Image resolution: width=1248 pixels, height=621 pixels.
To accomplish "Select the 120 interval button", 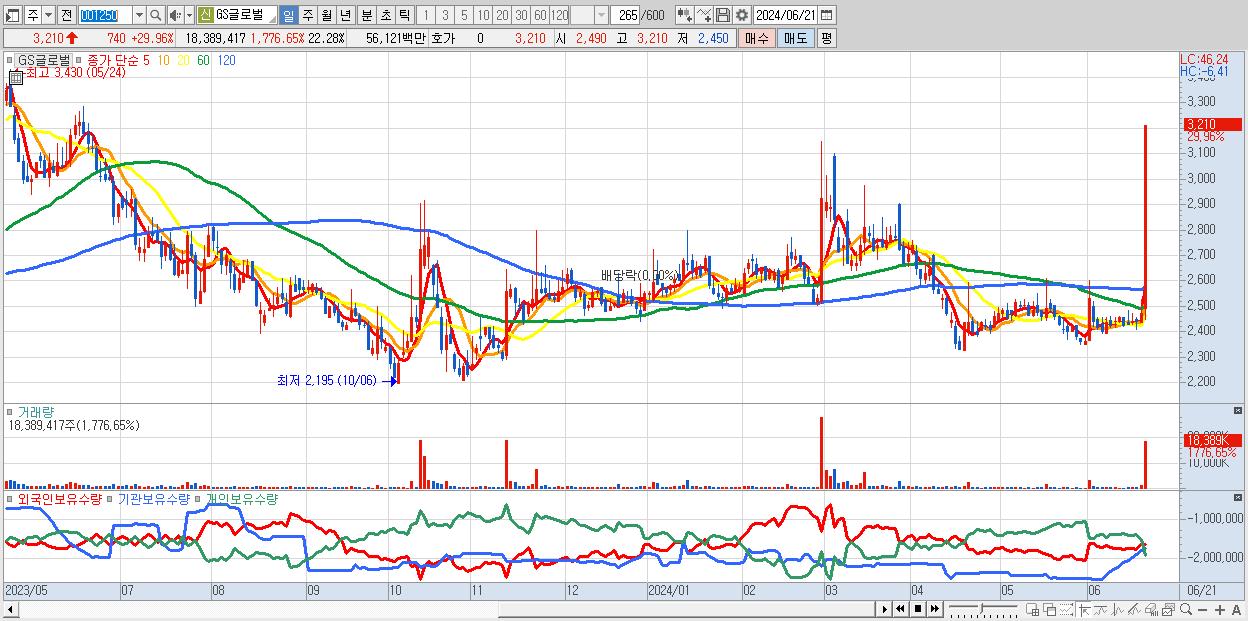I will (560, 15).
